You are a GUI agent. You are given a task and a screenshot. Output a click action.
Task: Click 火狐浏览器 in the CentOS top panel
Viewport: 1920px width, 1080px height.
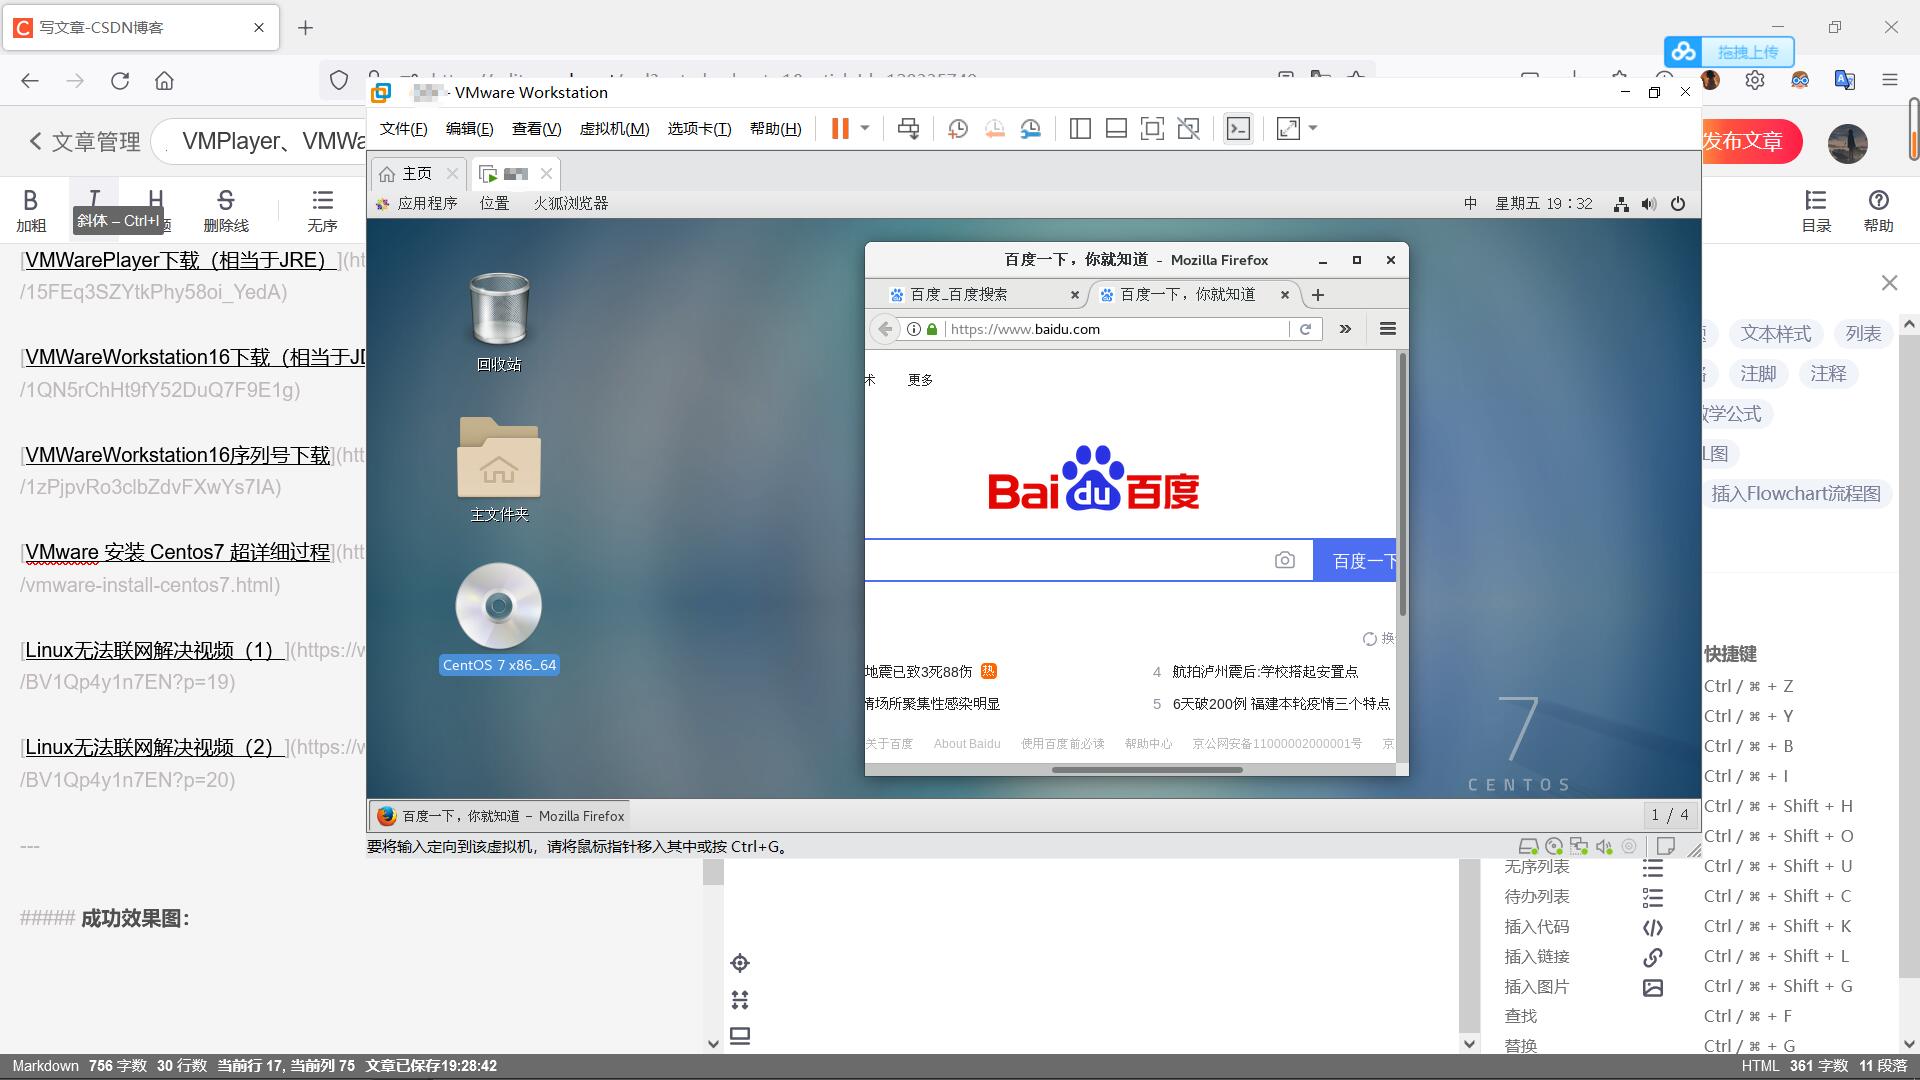click(570, 203)
